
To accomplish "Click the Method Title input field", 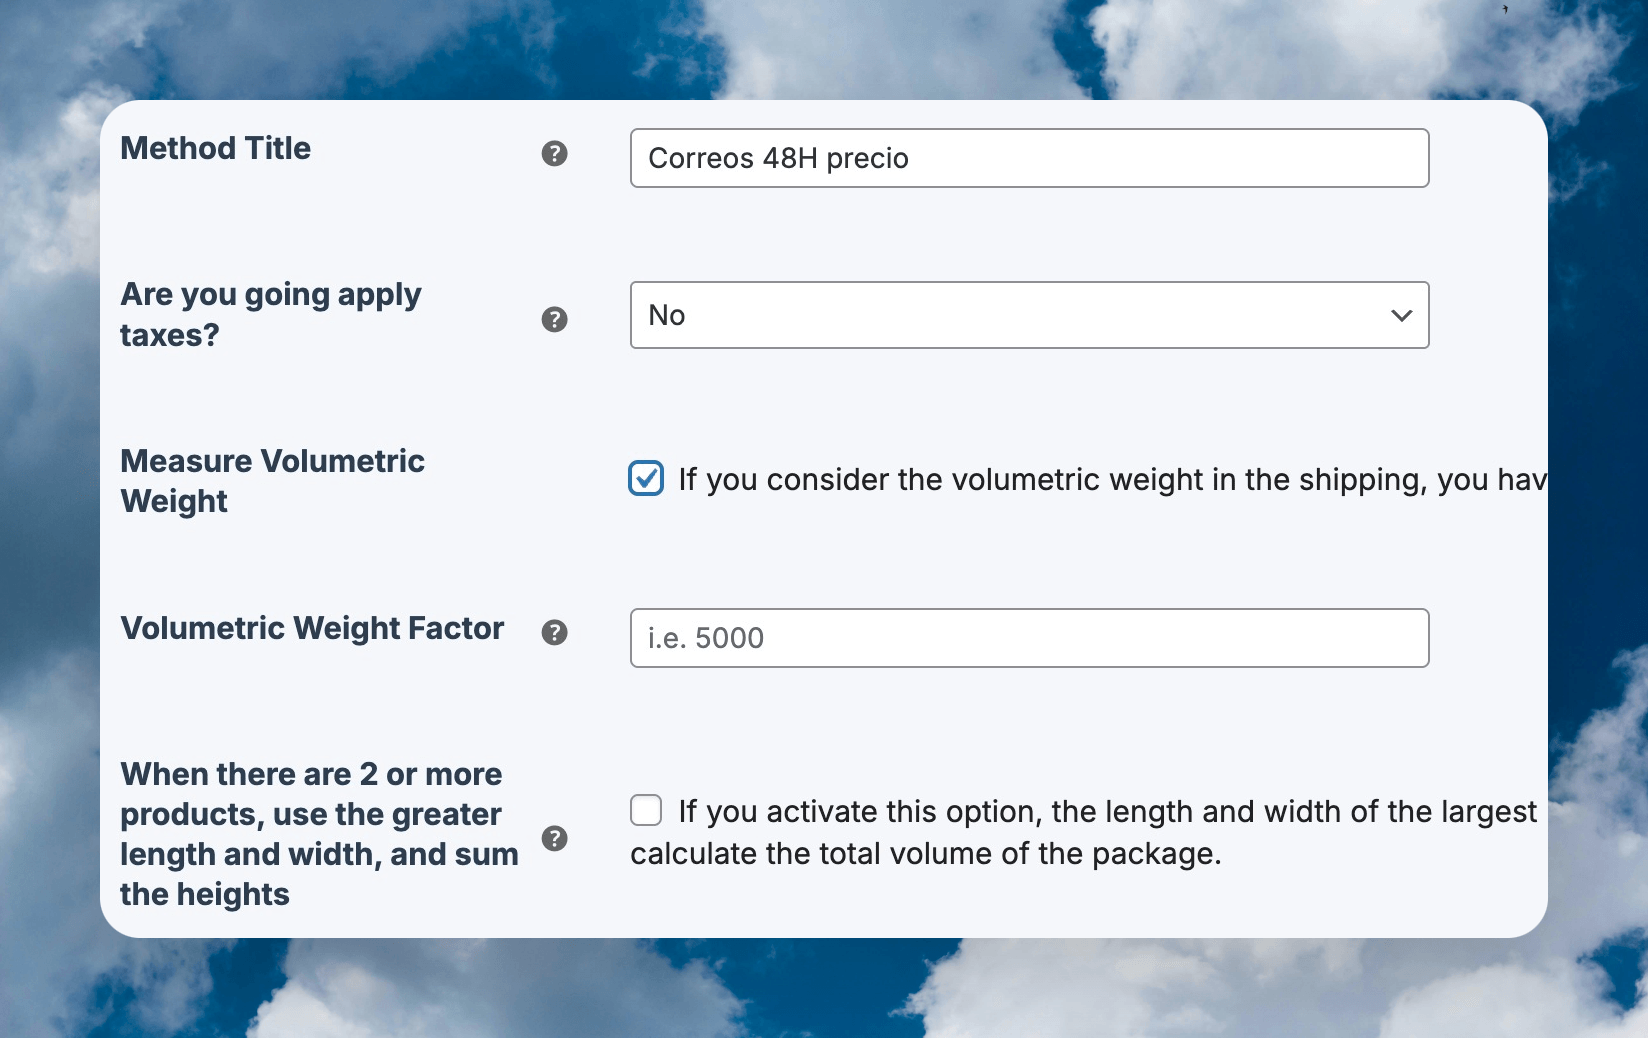I will click(1028, 158).
